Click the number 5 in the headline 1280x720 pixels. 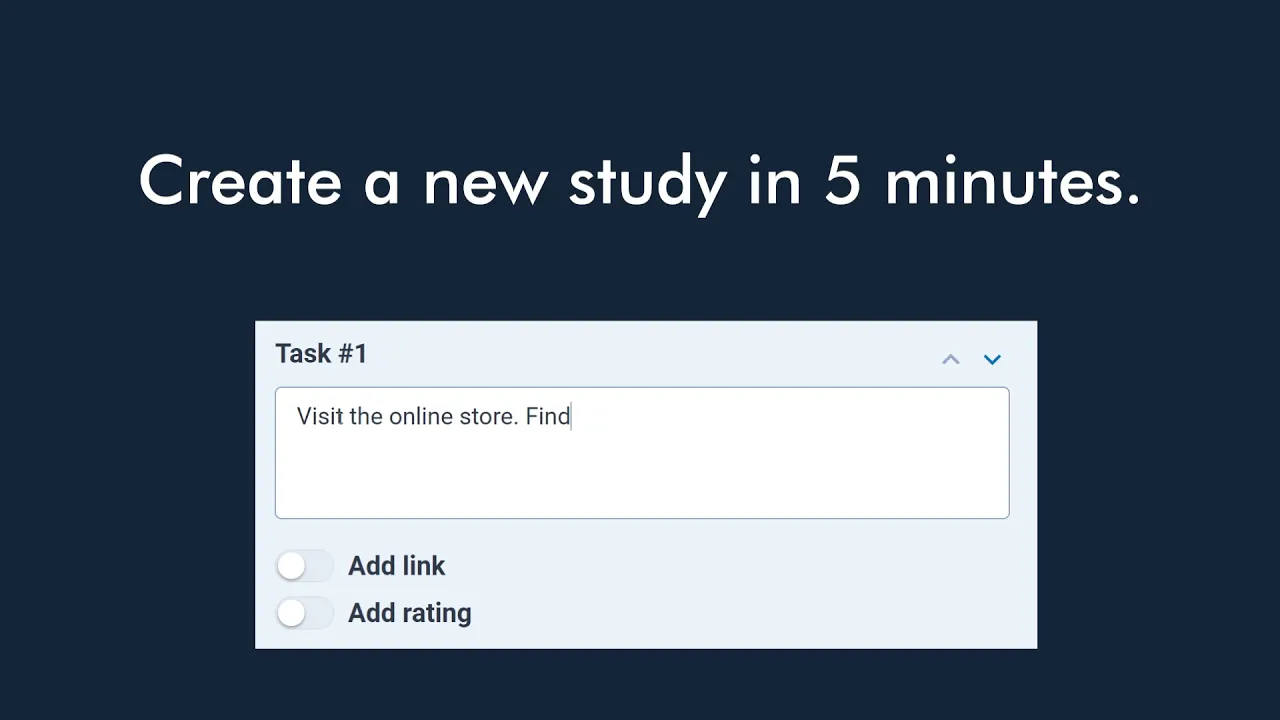click(x=843, y=182)
